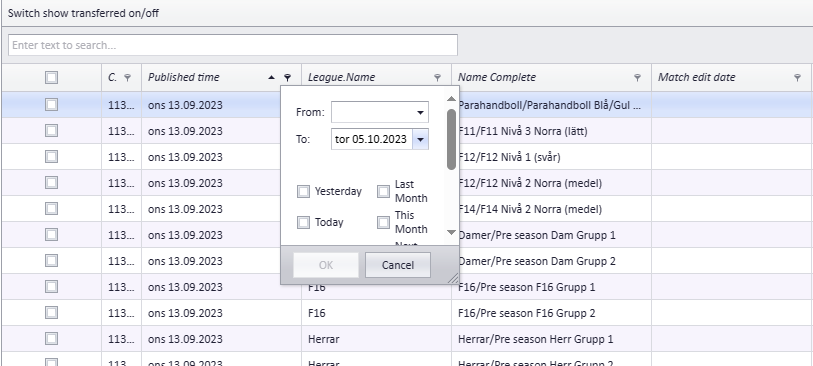
Task: Open filter icon on Match edit date column
Action: tap(797, 78)
